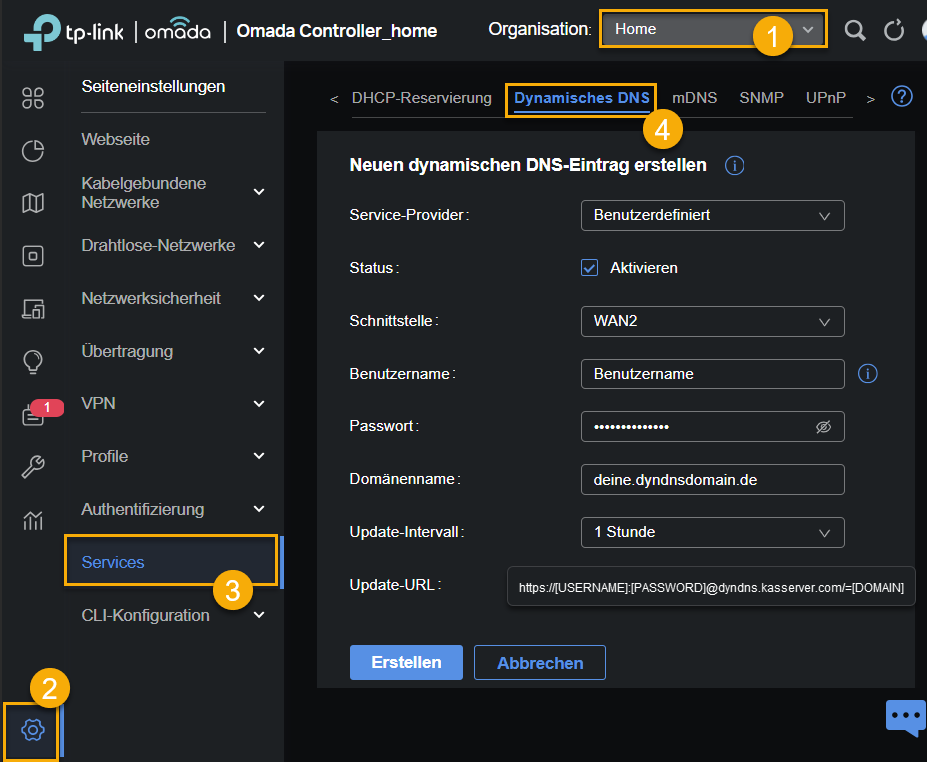927x762 pixels.
Task: Click the Abbrechen button
Action: pyautogui.click(x=540, y=663)
